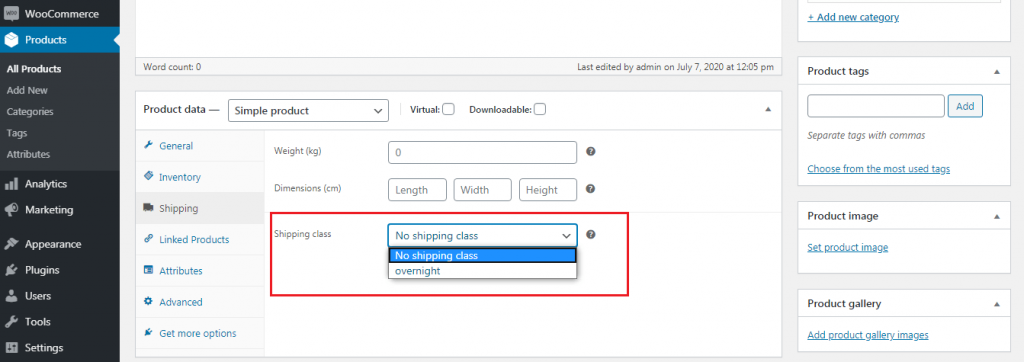
Task: Click the Plugins plug icon
Action: click(x=11, y=270)
